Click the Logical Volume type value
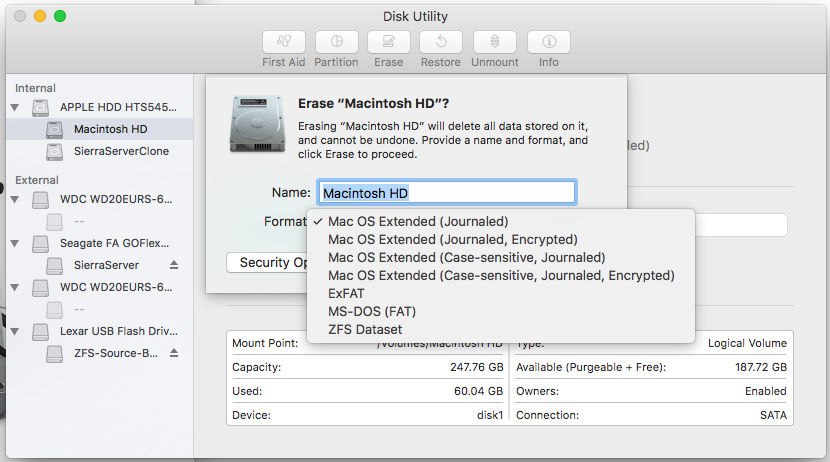The height and width of the screenshot is (462, 830). (x=747, y=343)
